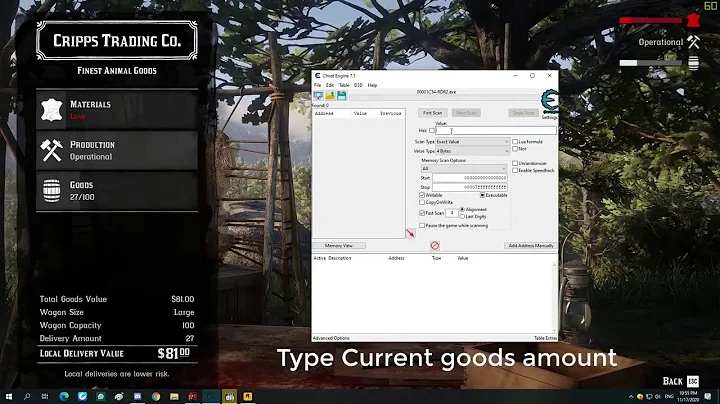Check Pause the game while scanning
The width and height of the screenshot is (720, 404).
[x=422, y=225]
